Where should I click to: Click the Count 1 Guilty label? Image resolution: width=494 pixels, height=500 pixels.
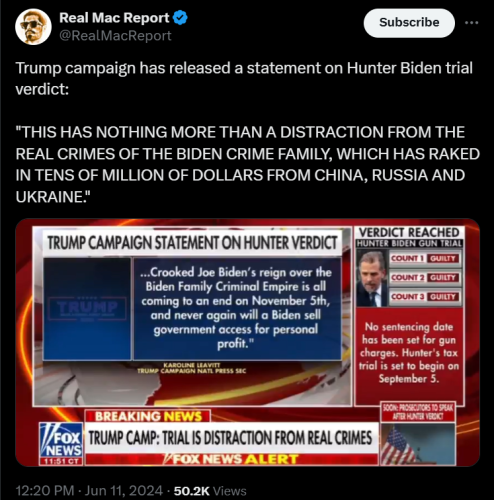[425, 258]
